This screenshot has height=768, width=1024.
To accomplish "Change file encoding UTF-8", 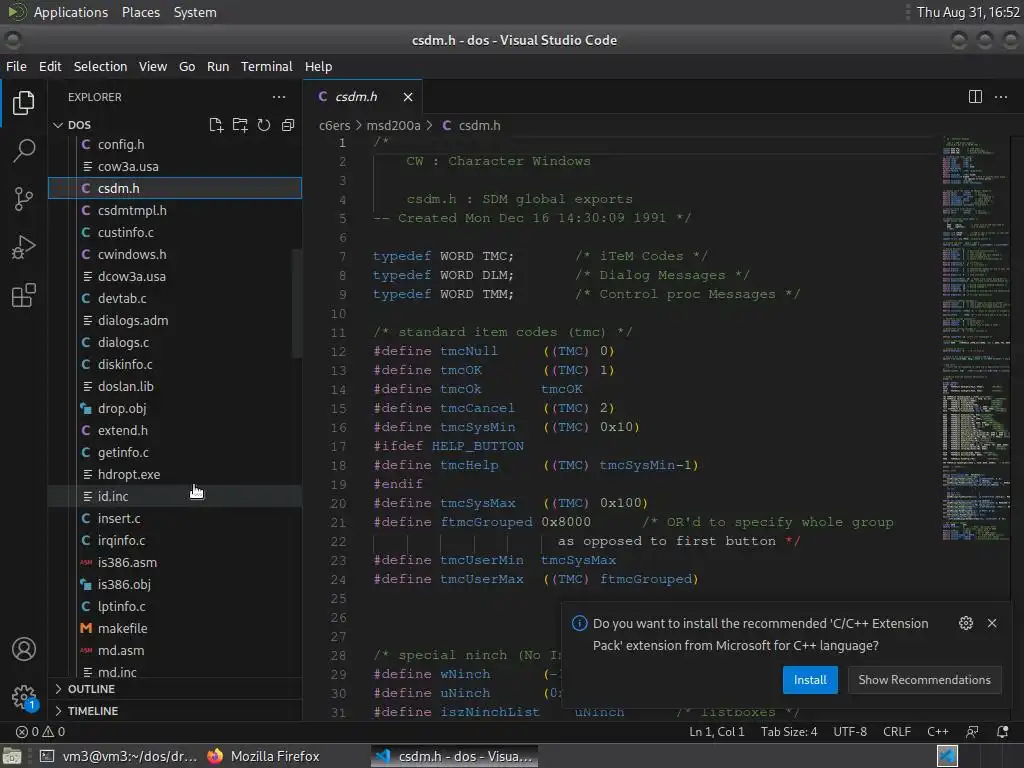I will tap(850, 731).
